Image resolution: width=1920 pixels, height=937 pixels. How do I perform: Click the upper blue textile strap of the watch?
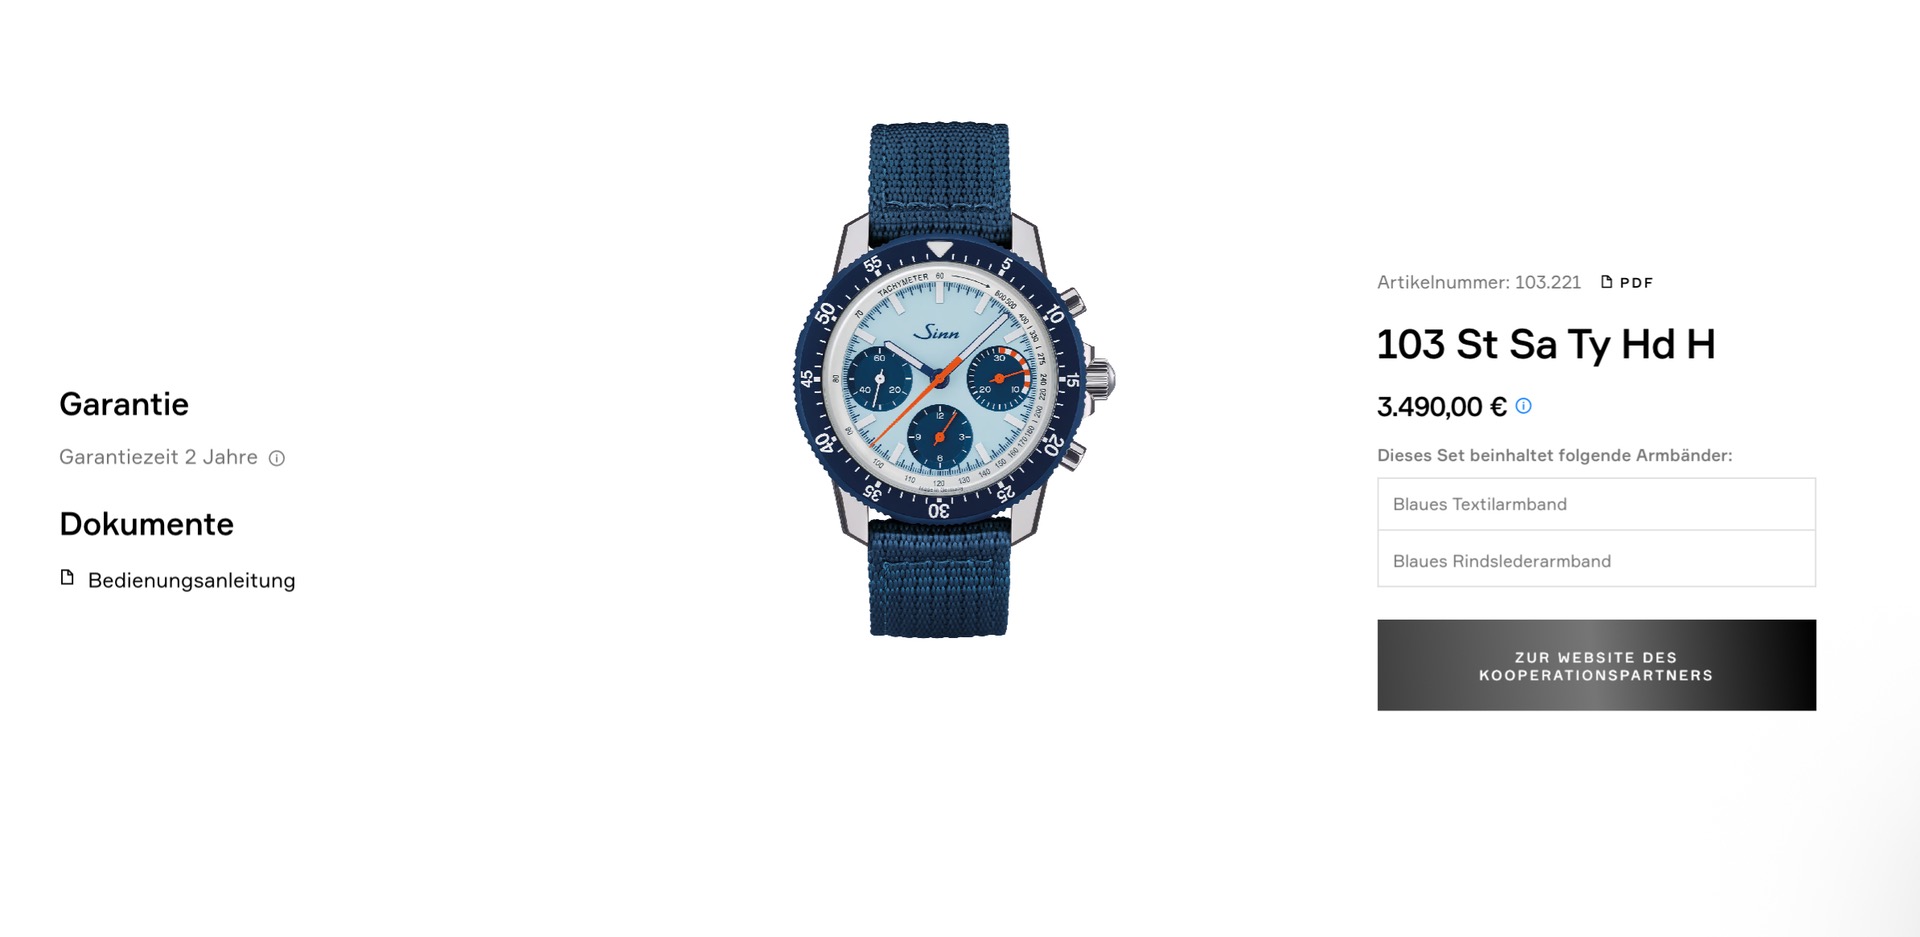pyautogui.click(x=939, y=182)
